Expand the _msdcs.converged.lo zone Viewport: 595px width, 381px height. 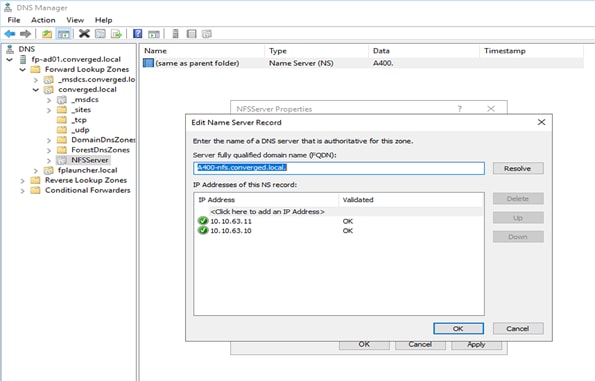pyautogui.click(x=36, y=80)
